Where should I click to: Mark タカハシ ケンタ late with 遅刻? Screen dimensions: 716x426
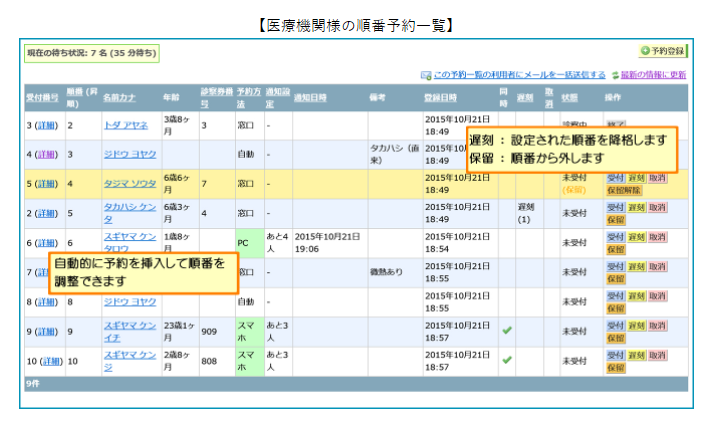pyautogui.click(x=636, y=208)
